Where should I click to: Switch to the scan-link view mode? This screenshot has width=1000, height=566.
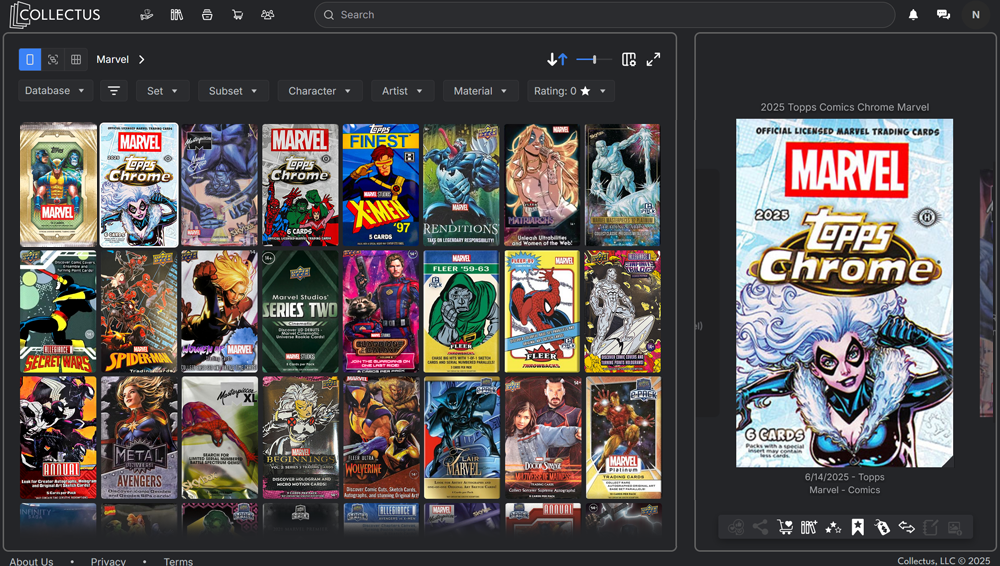[x=53, y=59]
